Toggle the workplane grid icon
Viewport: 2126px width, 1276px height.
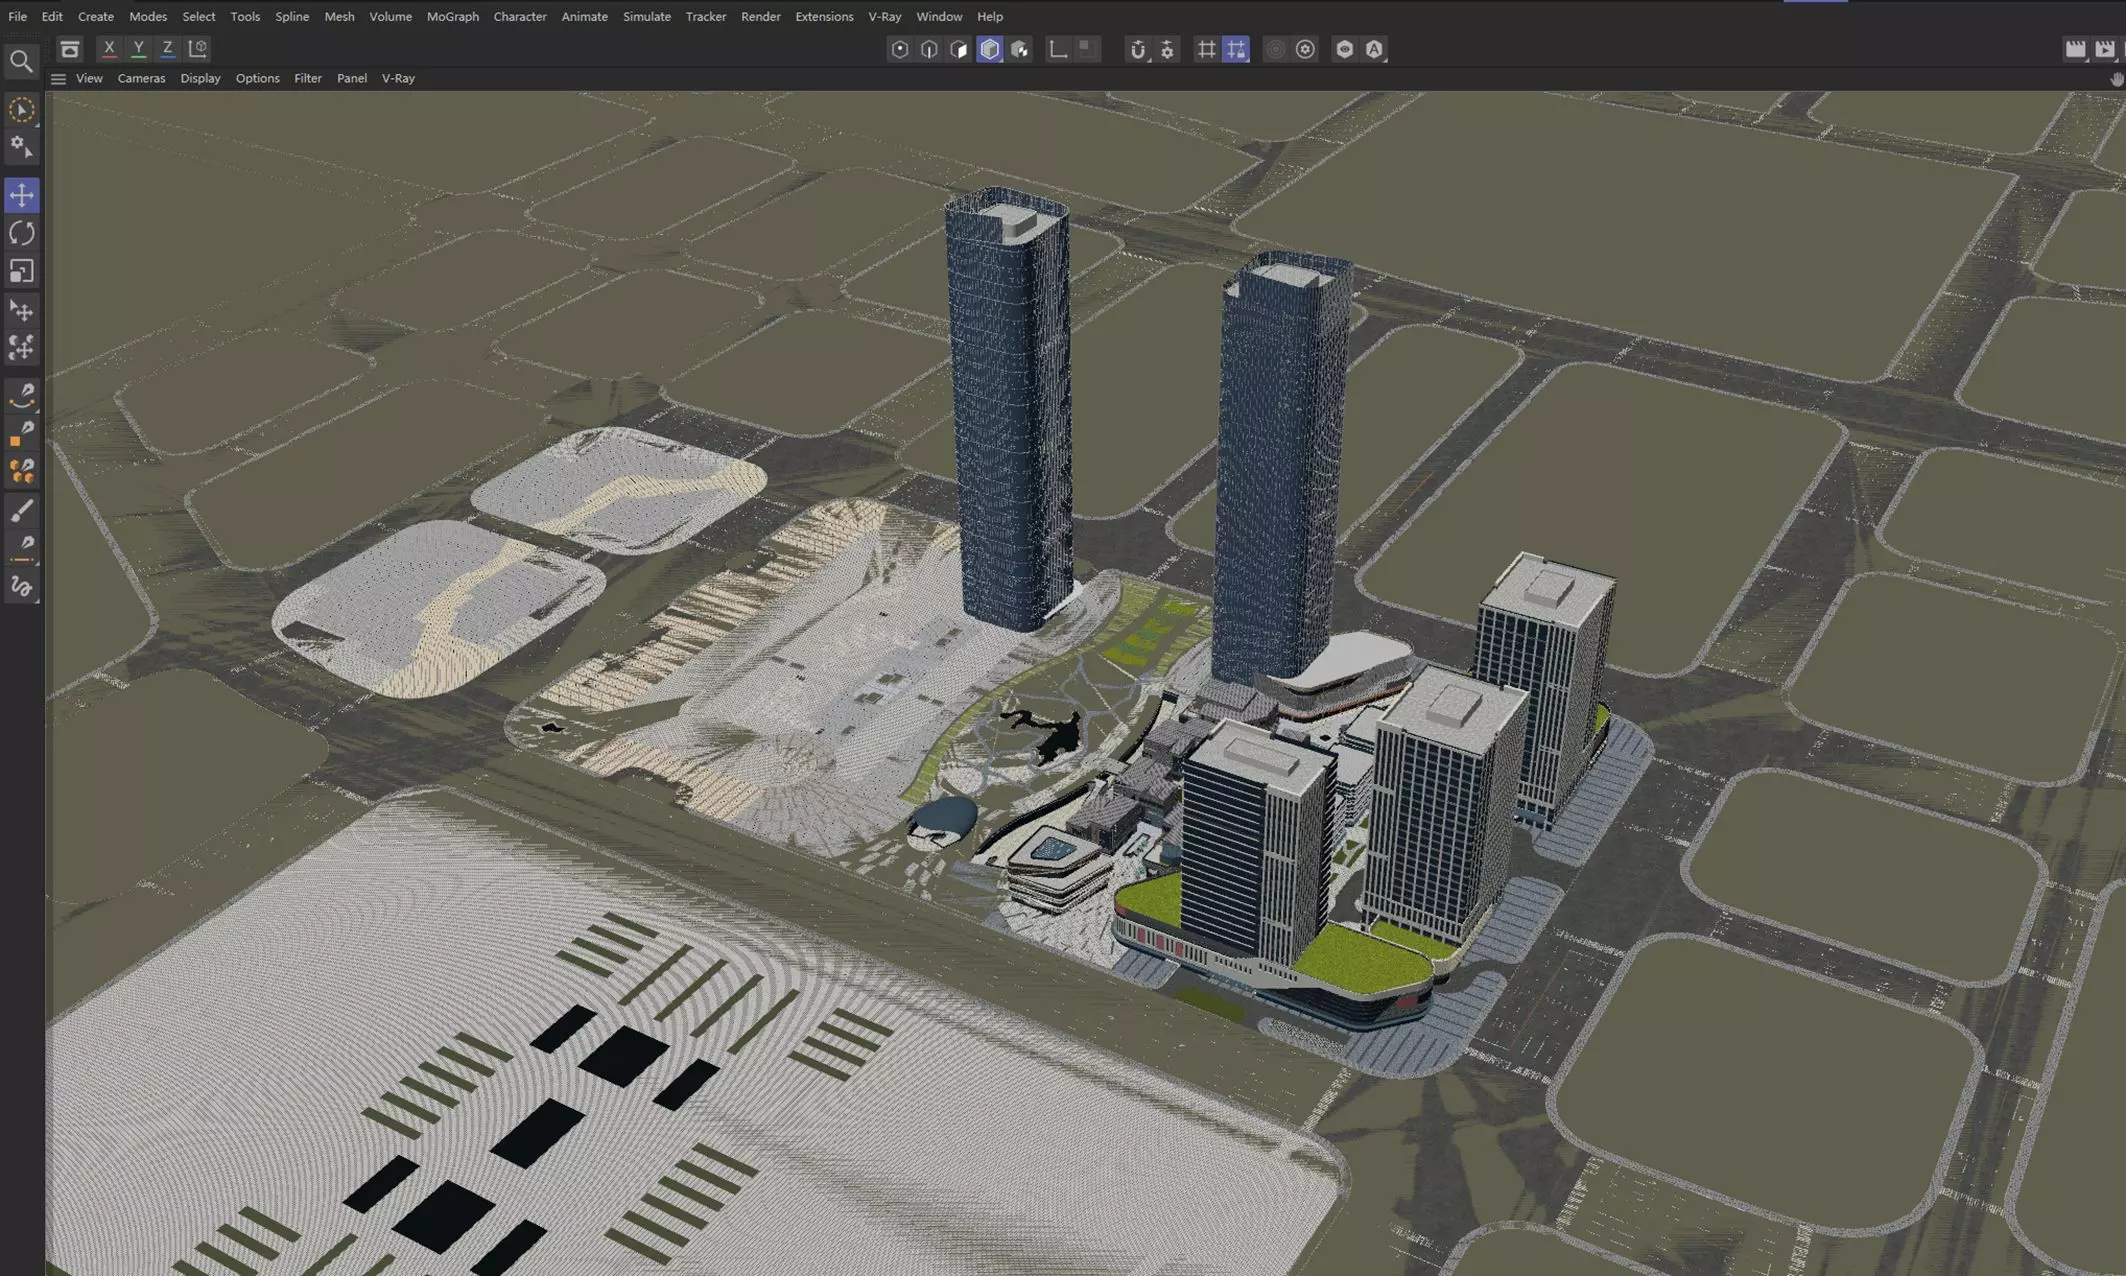(1207, 49)
